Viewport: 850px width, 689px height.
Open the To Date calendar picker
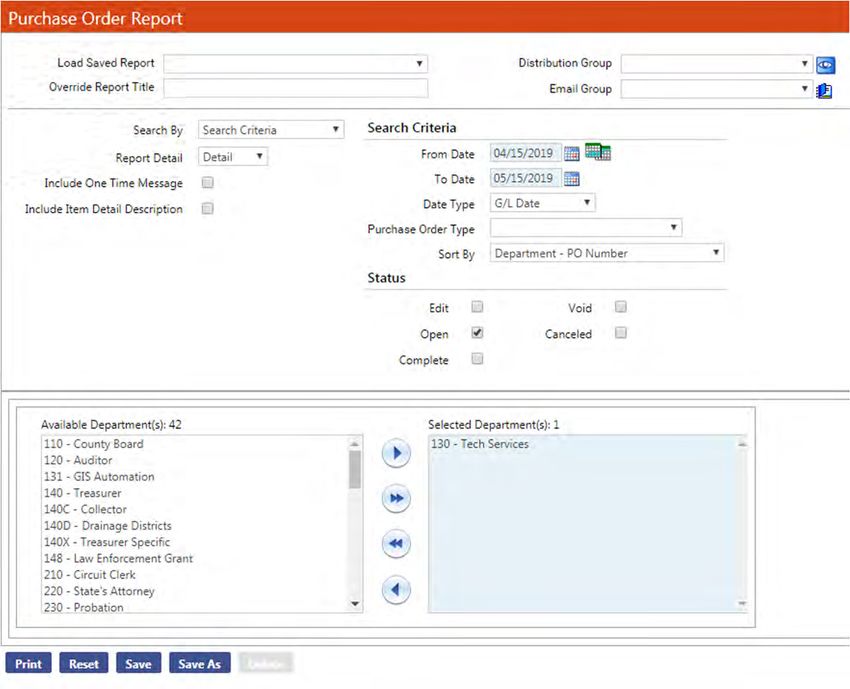point(571,178)
